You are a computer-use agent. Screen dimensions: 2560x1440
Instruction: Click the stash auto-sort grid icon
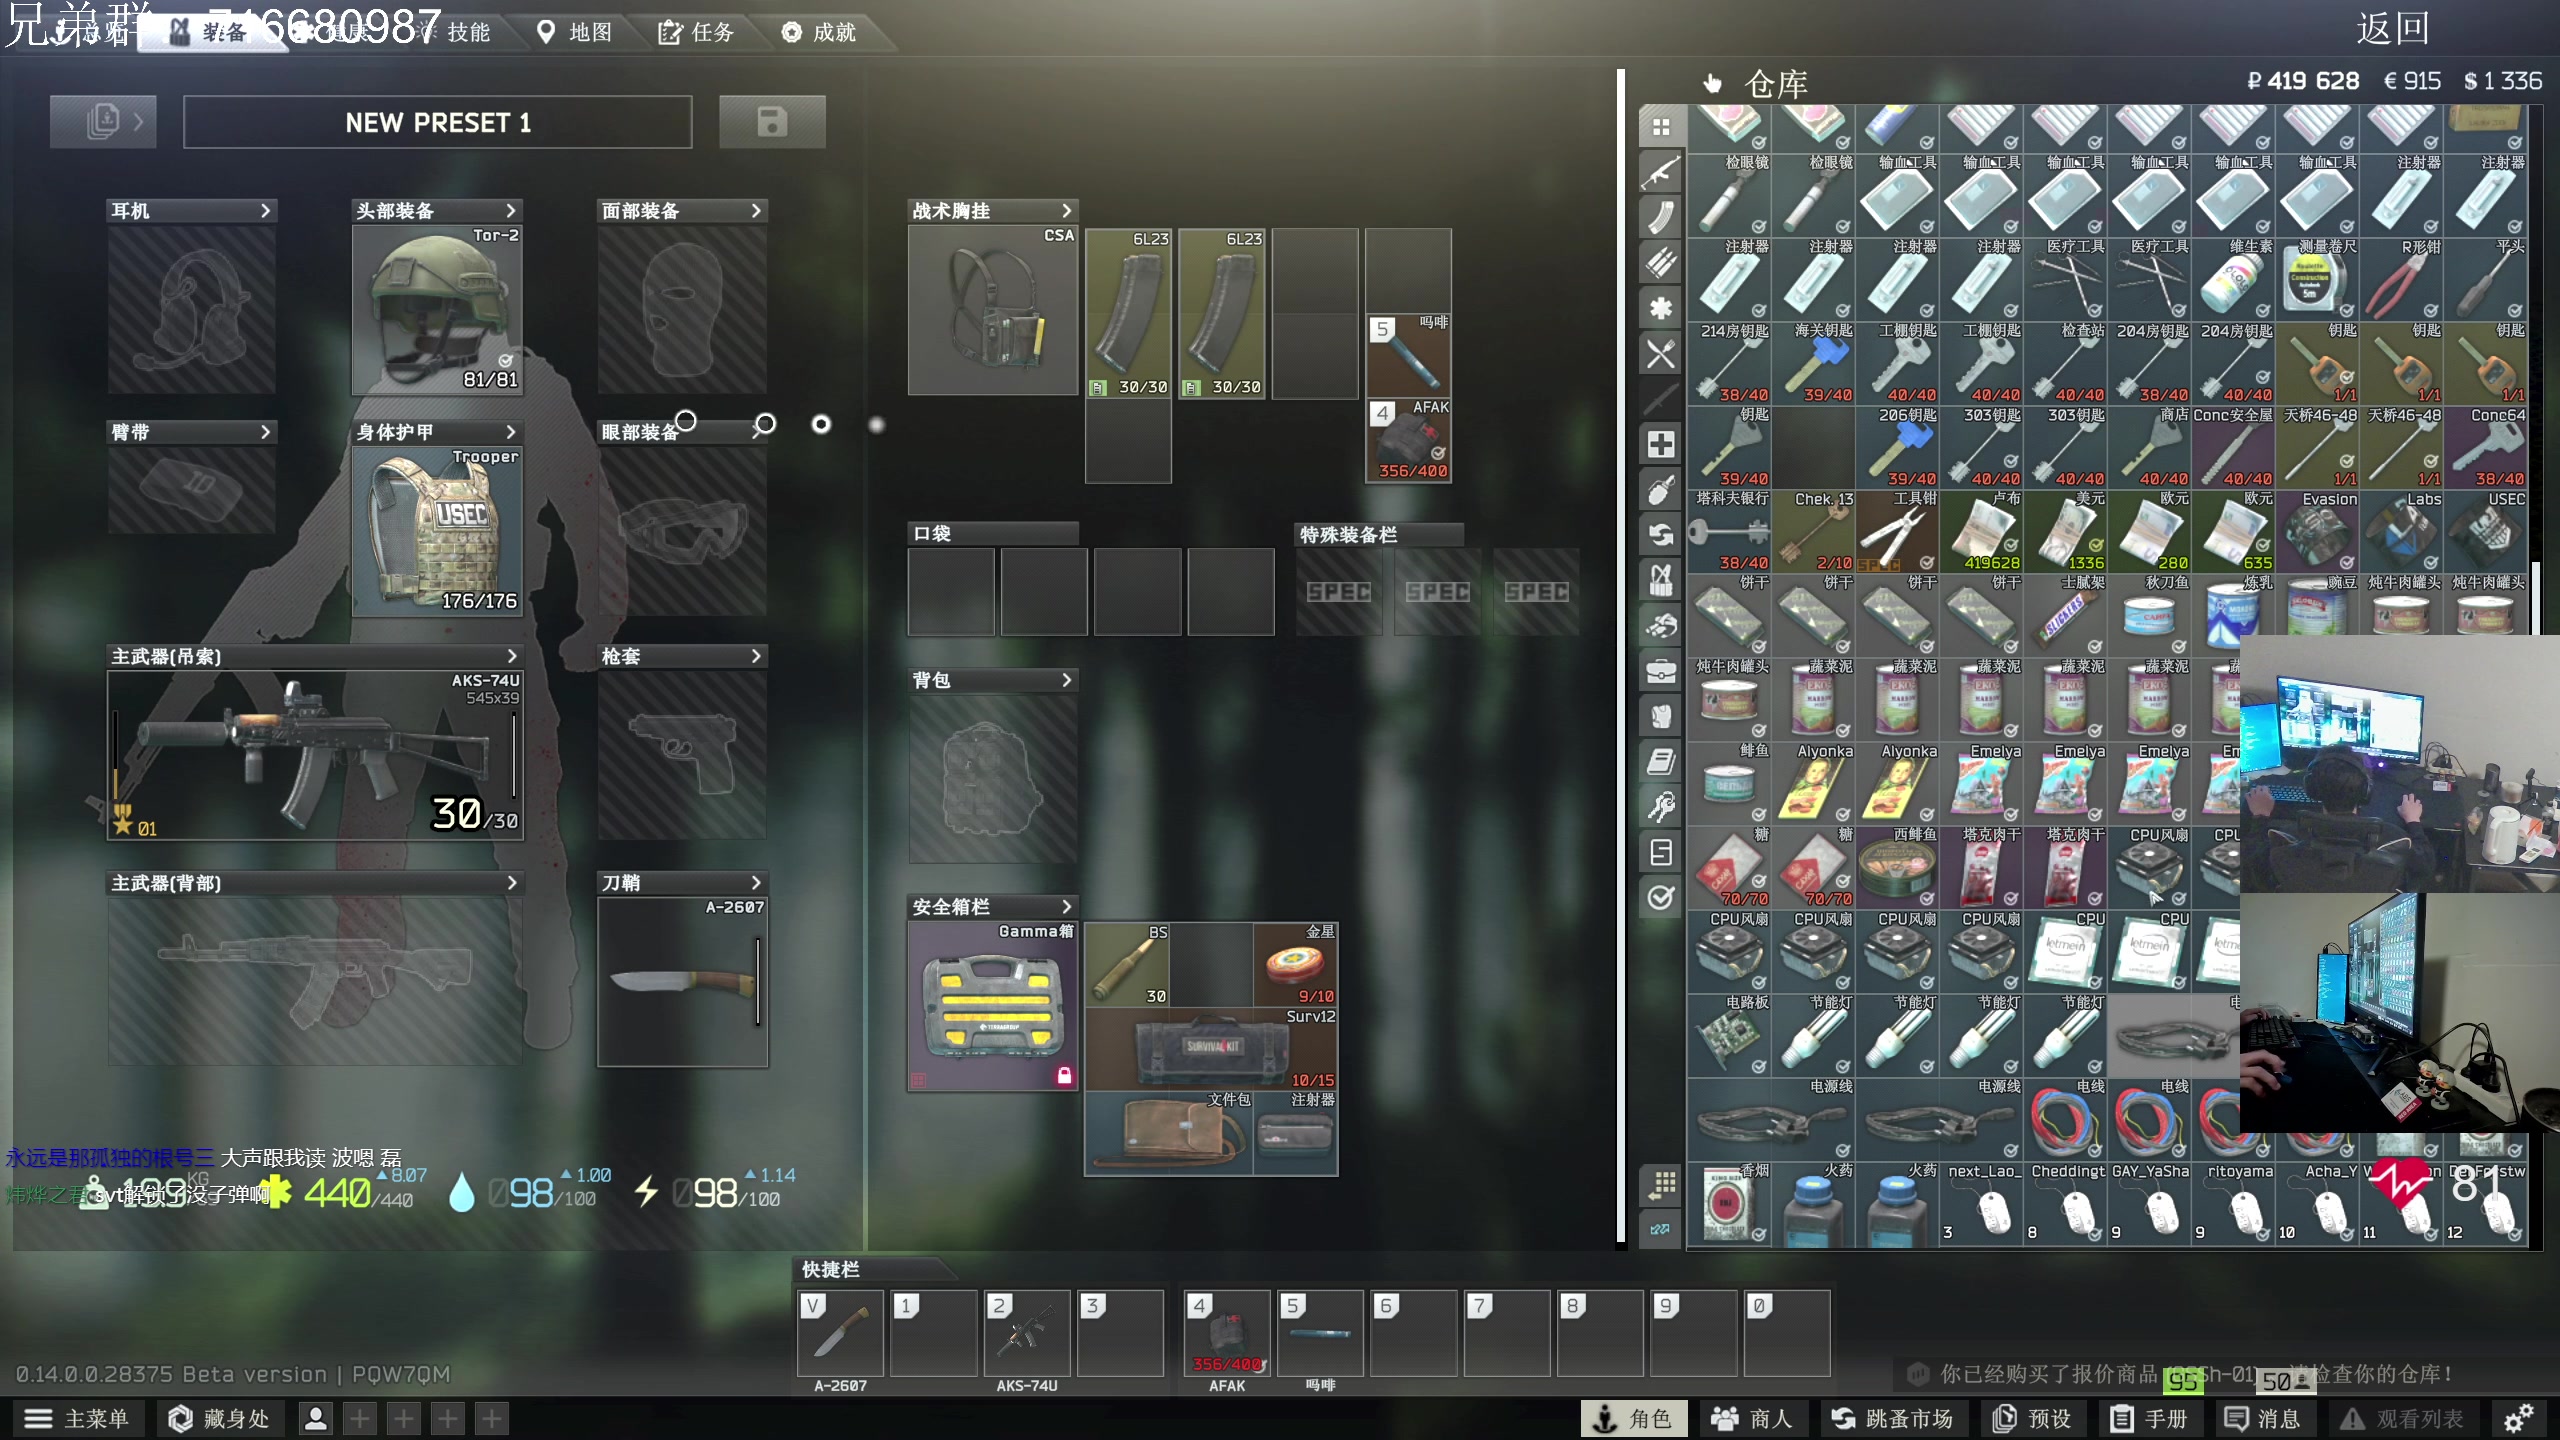[1661, 1185]
